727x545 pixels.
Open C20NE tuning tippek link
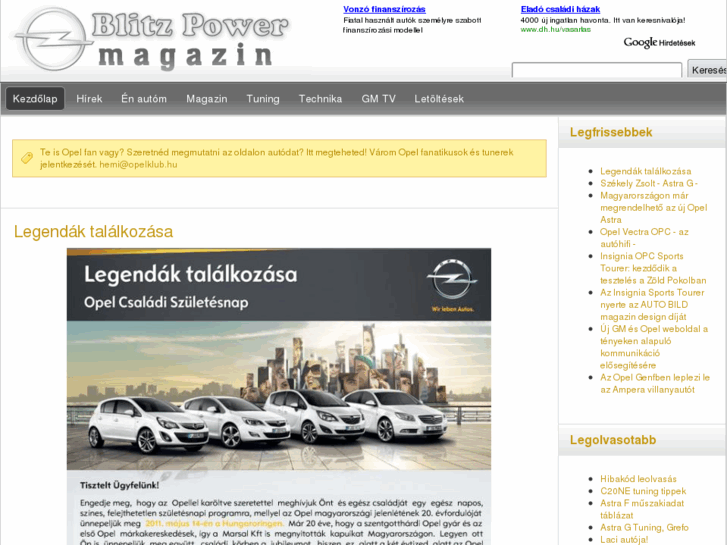tap(643, 491)
